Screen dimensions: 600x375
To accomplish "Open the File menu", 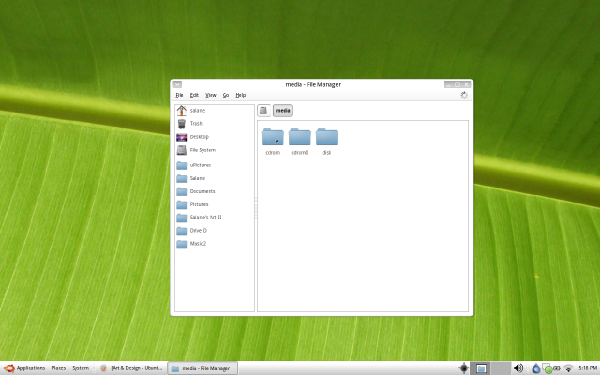I will click(x=179, y=95).
